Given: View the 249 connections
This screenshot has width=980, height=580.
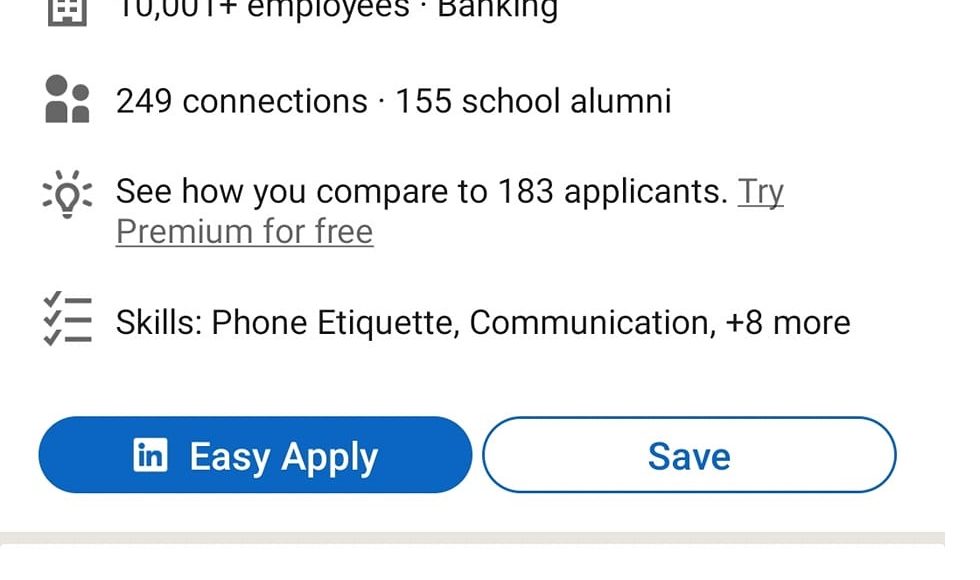Looking at the screenshot, I should tap(241, 101).
